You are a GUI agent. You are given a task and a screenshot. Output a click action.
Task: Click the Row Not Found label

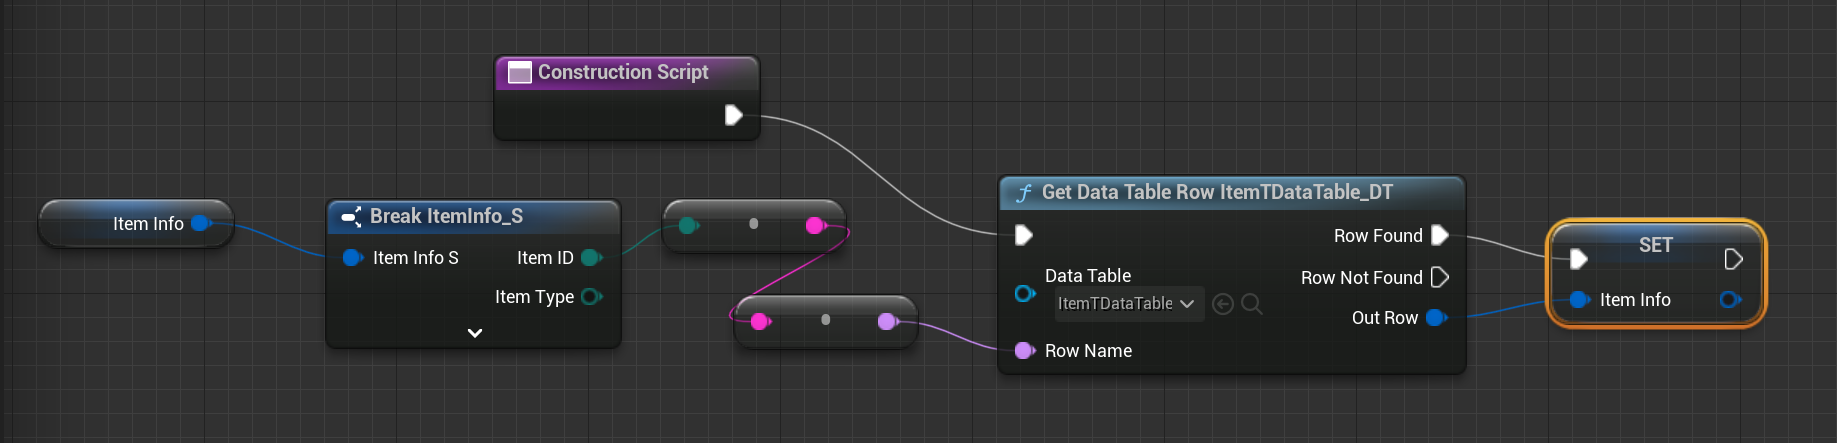(1361, 278)
